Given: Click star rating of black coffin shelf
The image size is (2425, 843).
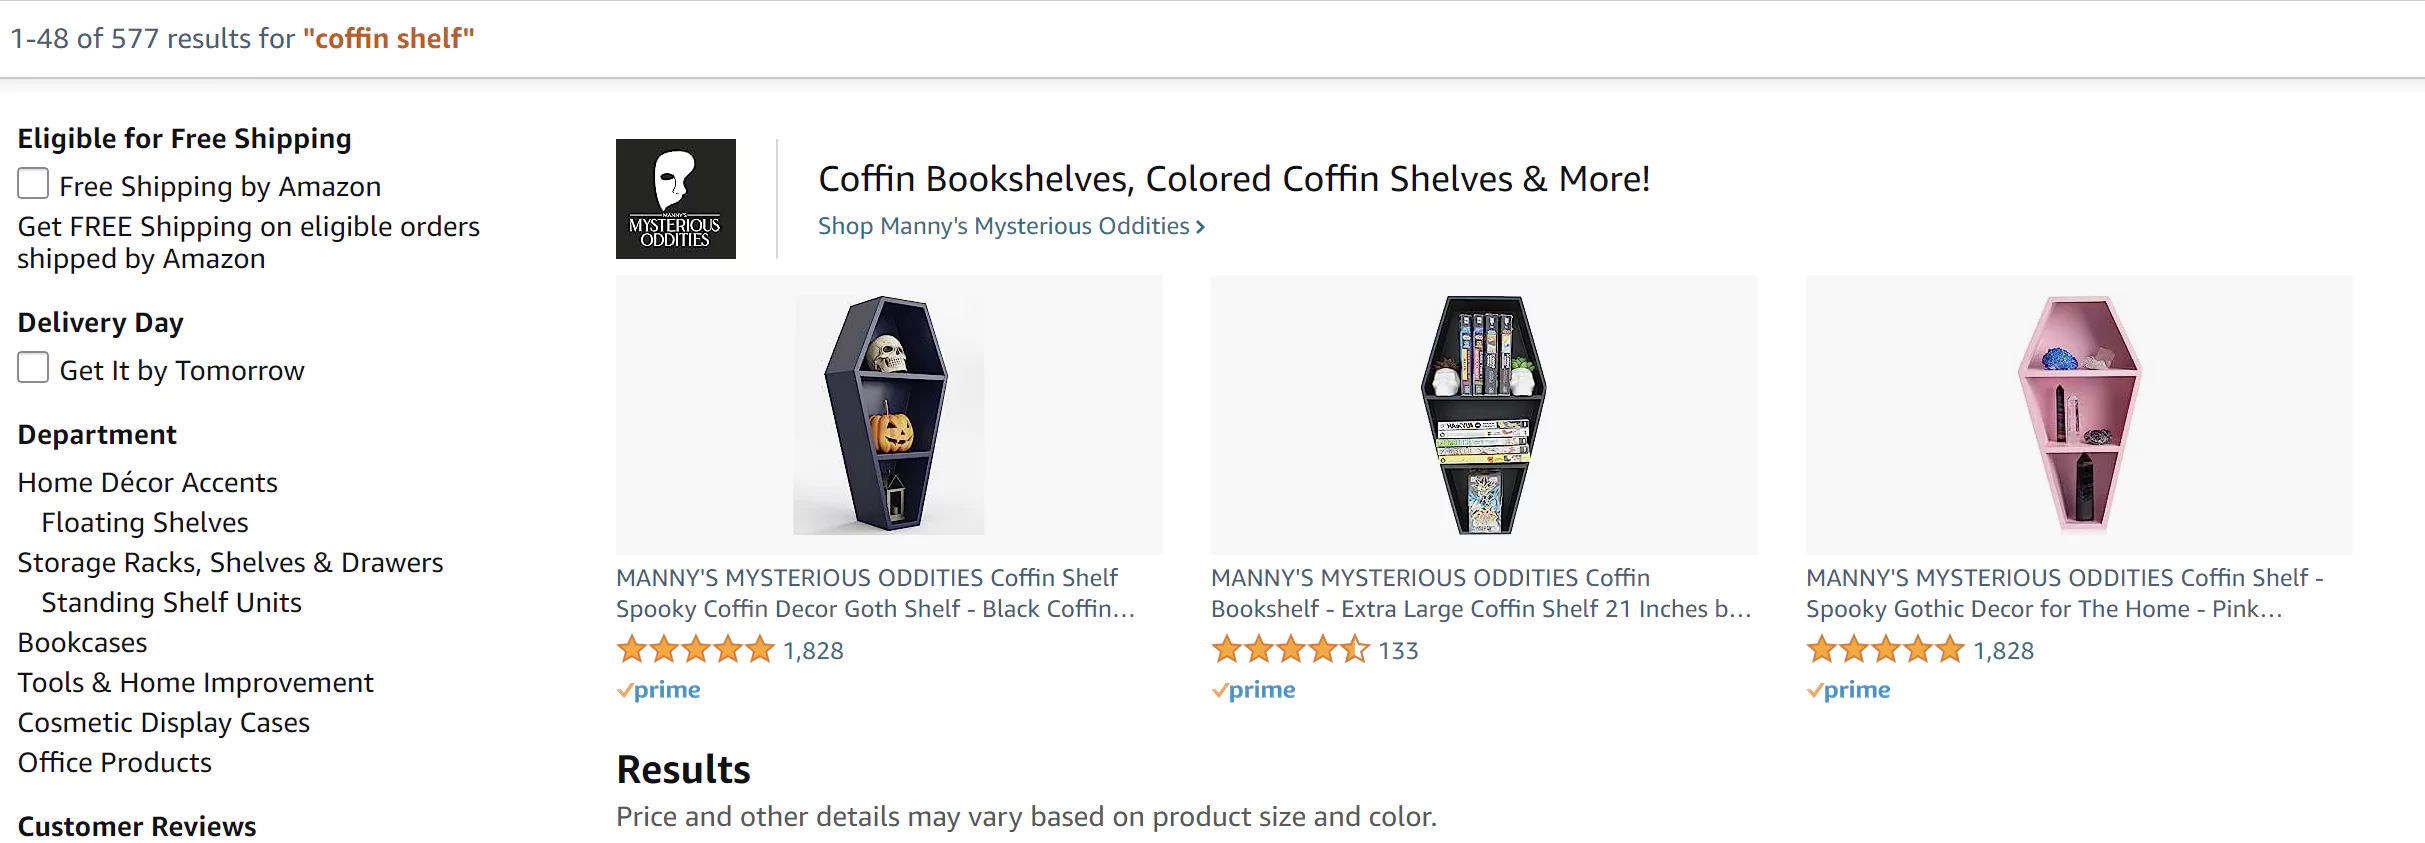Looking at the screenshot, I should point(696,650).
